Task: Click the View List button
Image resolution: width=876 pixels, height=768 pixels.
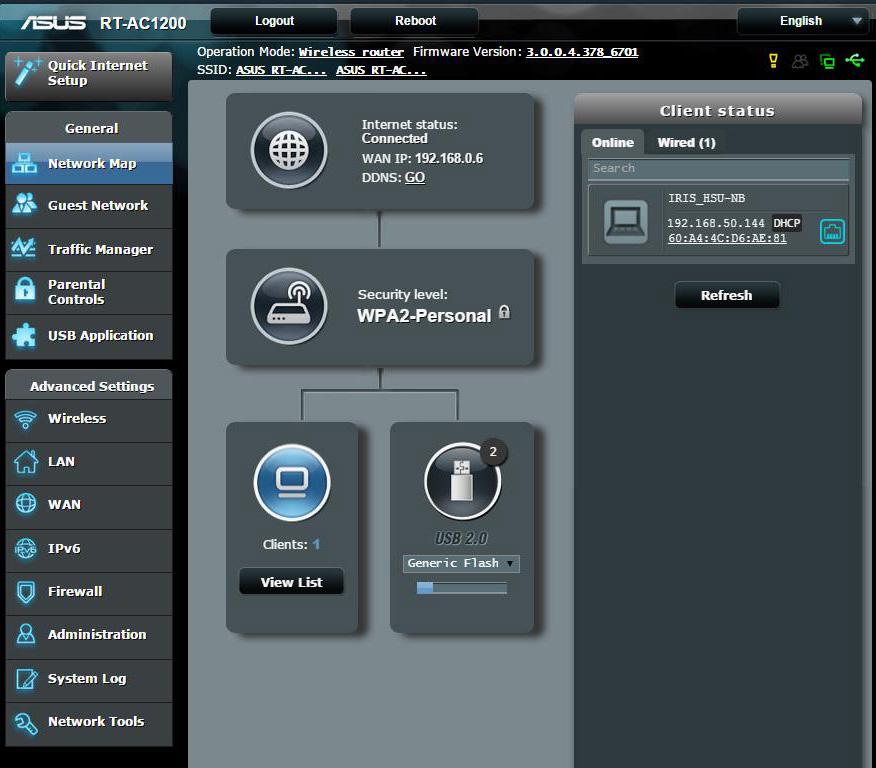Action: tap(291, 582)
